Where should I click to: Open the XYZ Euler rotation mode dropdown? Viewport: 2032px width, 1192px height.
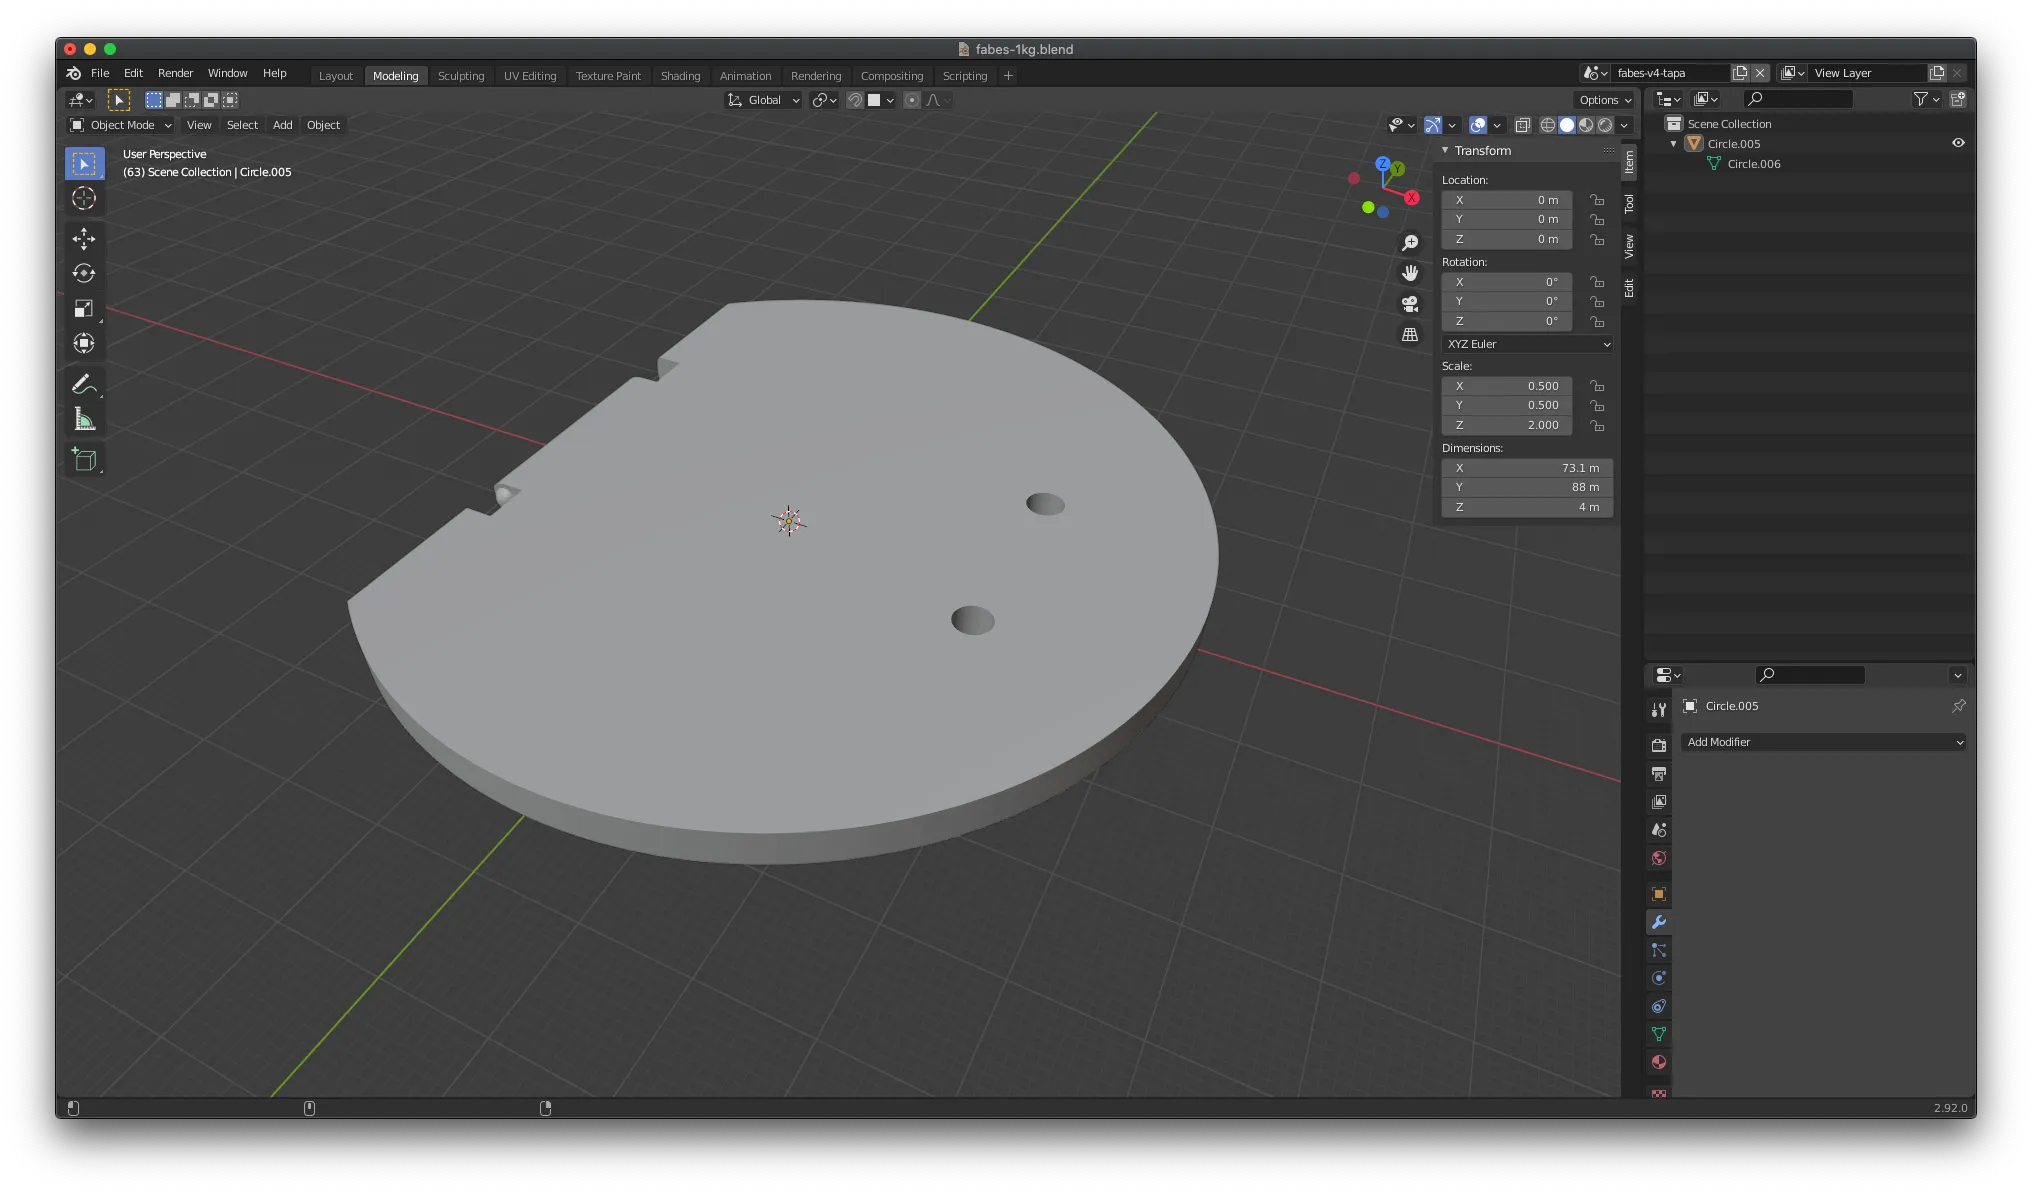point(1527,344)
